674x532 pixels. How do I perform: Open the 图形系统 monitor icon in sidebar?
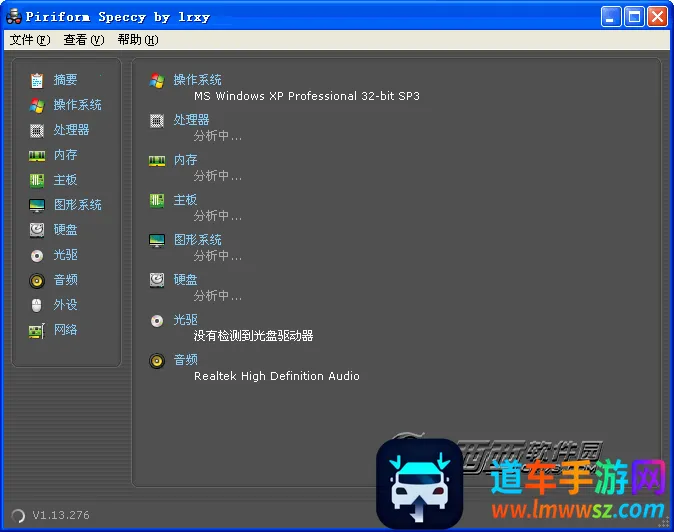[x=37, y=205]
